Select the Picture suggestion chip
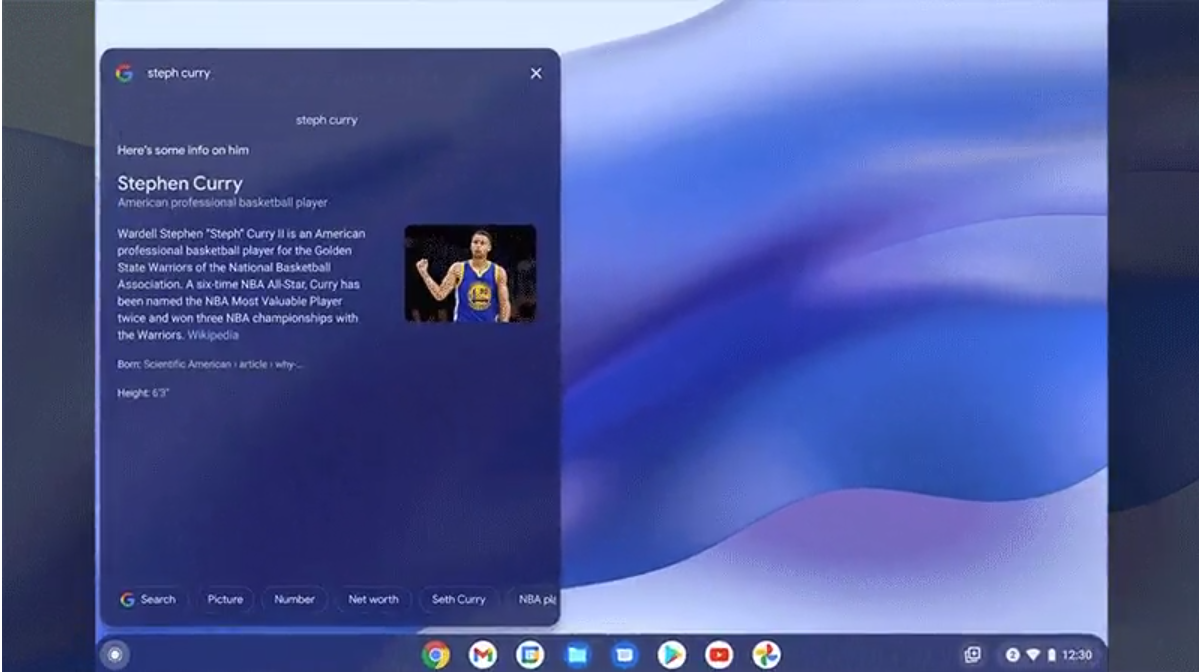 [x=225, y=599]
